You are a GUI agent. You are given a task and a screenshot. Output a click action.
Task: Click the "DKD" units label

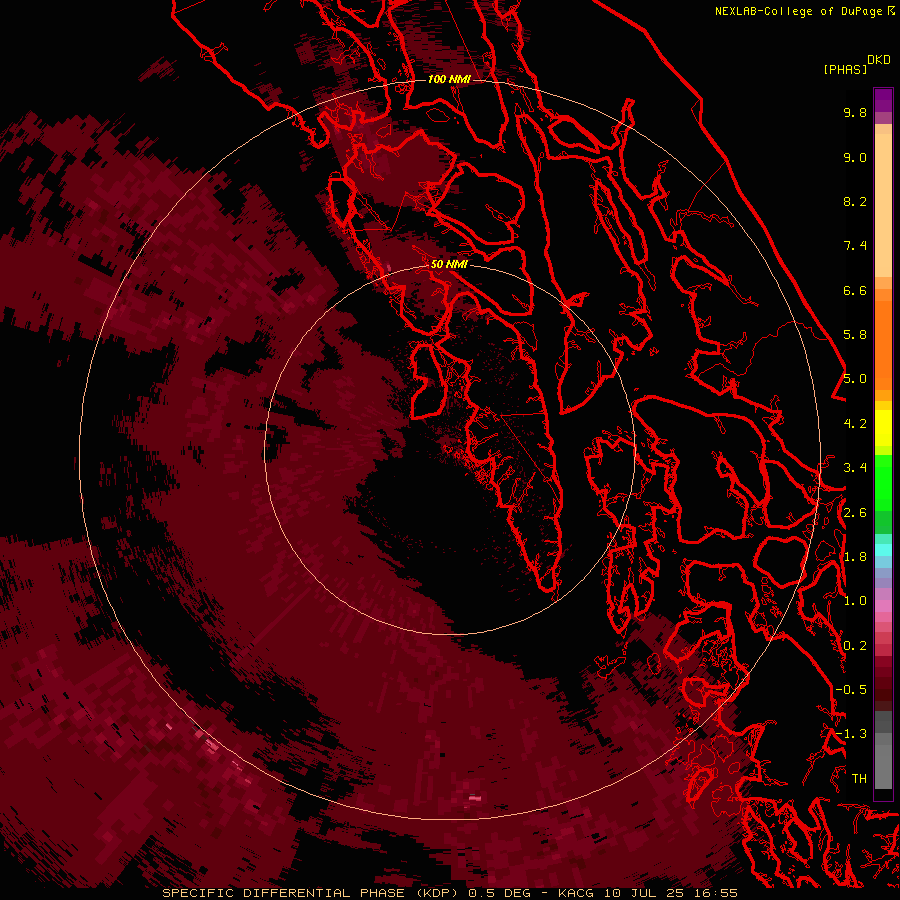(x=879, y=60)
